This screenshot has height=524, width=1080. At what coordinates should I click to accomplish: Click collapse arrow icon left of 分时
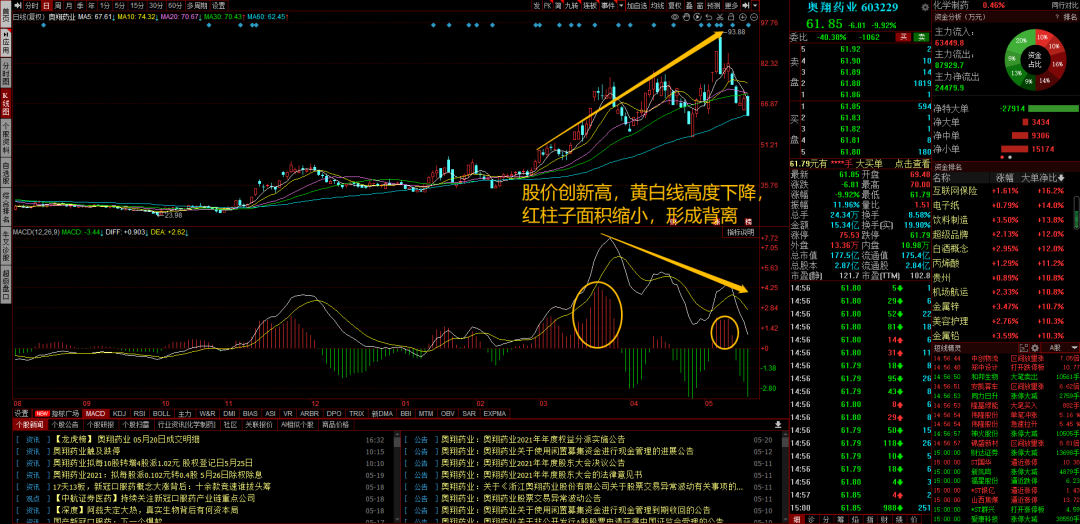click(x=17, y=5)
